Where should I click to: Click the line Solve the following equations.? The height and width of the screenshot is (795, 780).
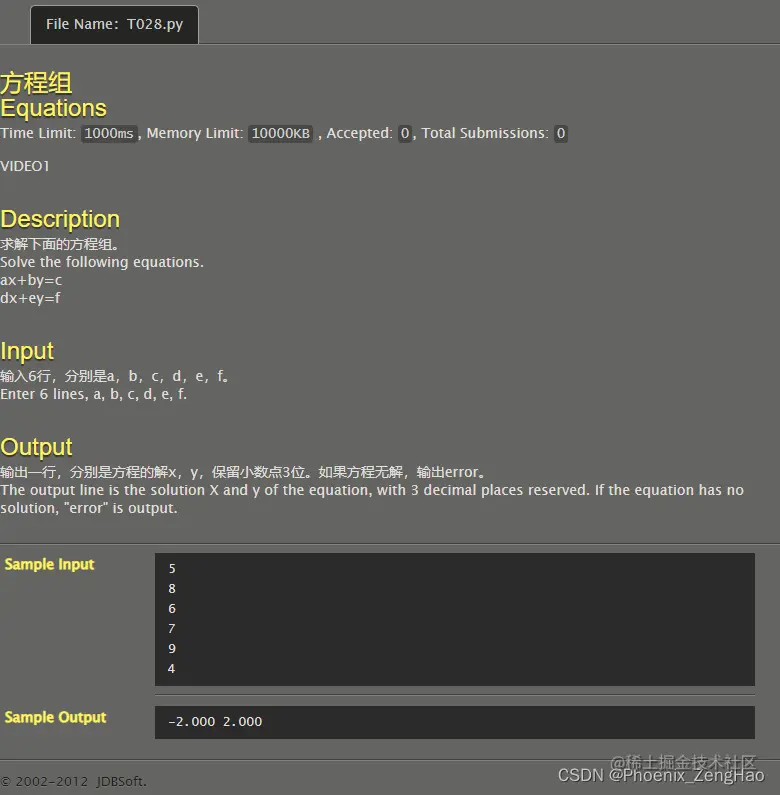102,262
